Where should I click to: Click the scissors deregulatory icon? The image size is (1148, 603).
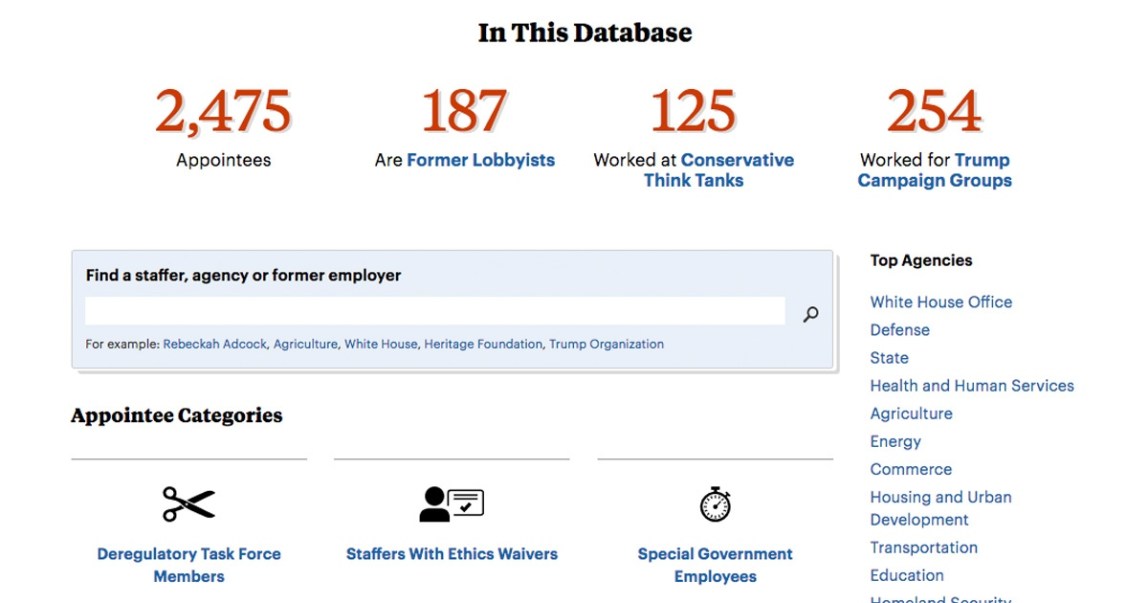pos(189,504)
